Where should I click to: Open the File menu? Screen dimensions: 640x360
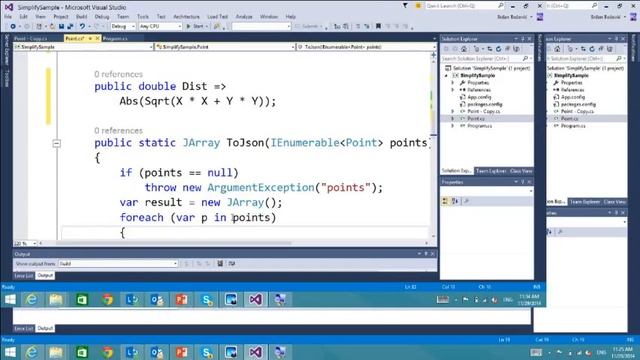point(8,17)
